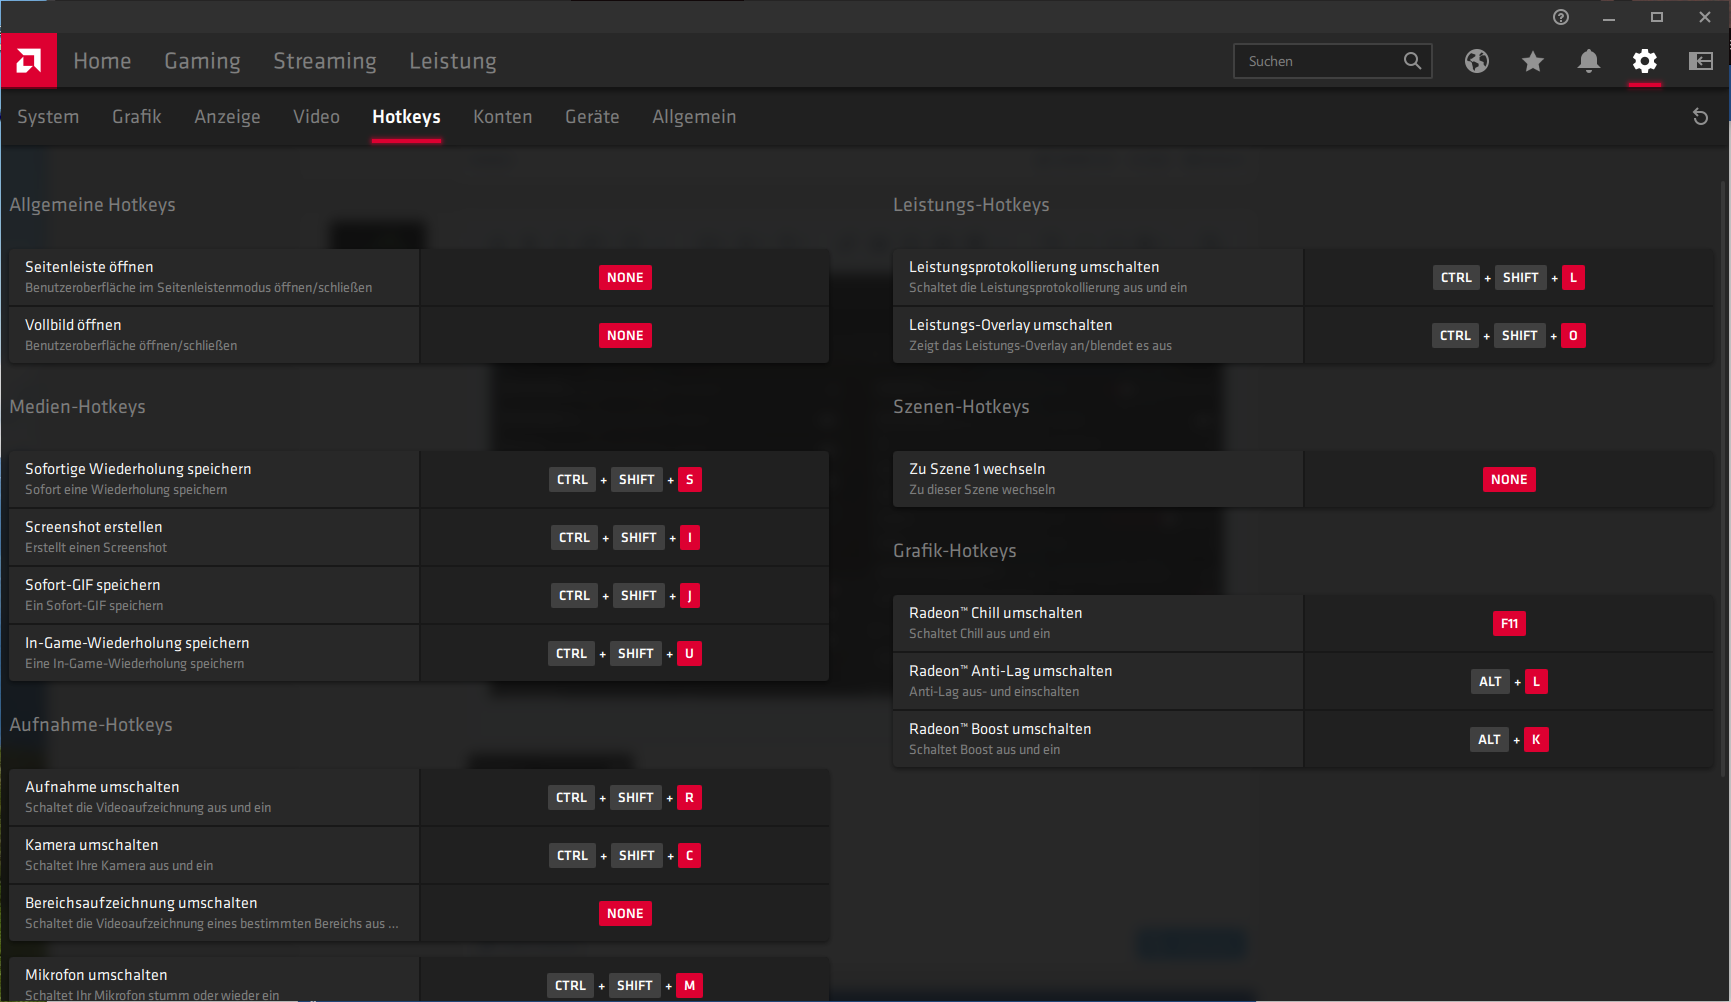Edit the CTRL+SHIFT+I screenshot hotkey binding
This screenshot has height=1002, width=1731.
[625, 538]
